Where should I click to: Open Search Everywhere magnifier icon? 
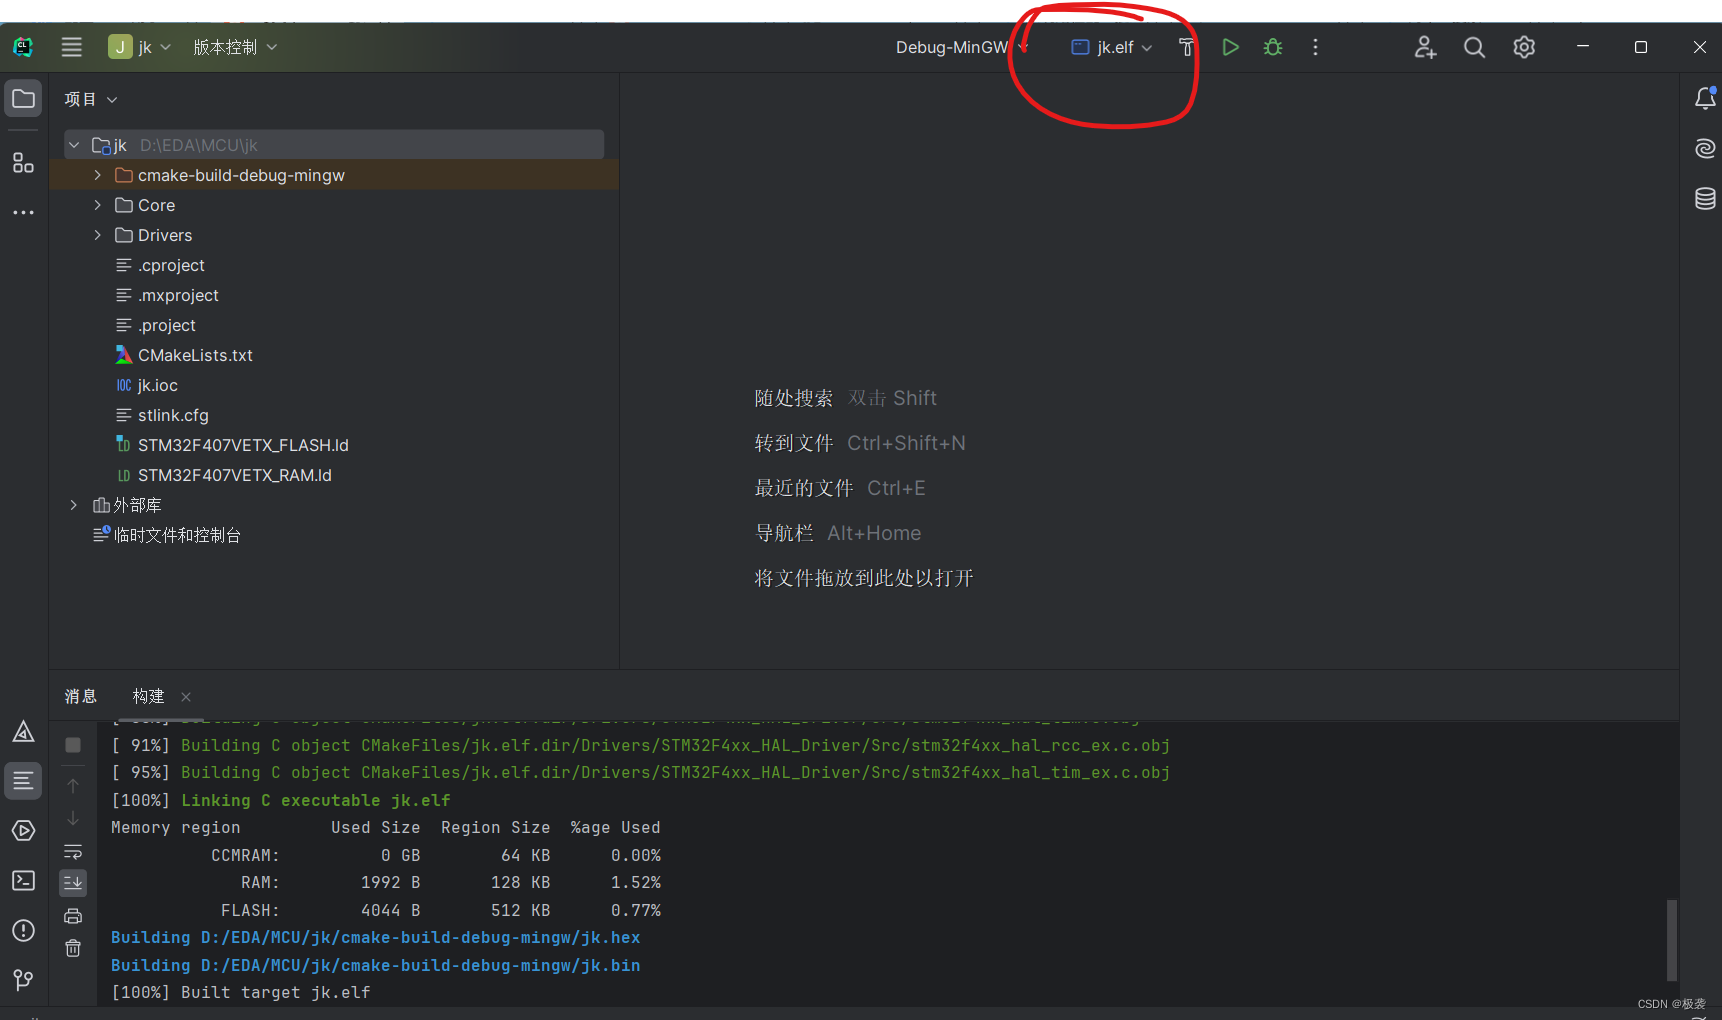1474,47
